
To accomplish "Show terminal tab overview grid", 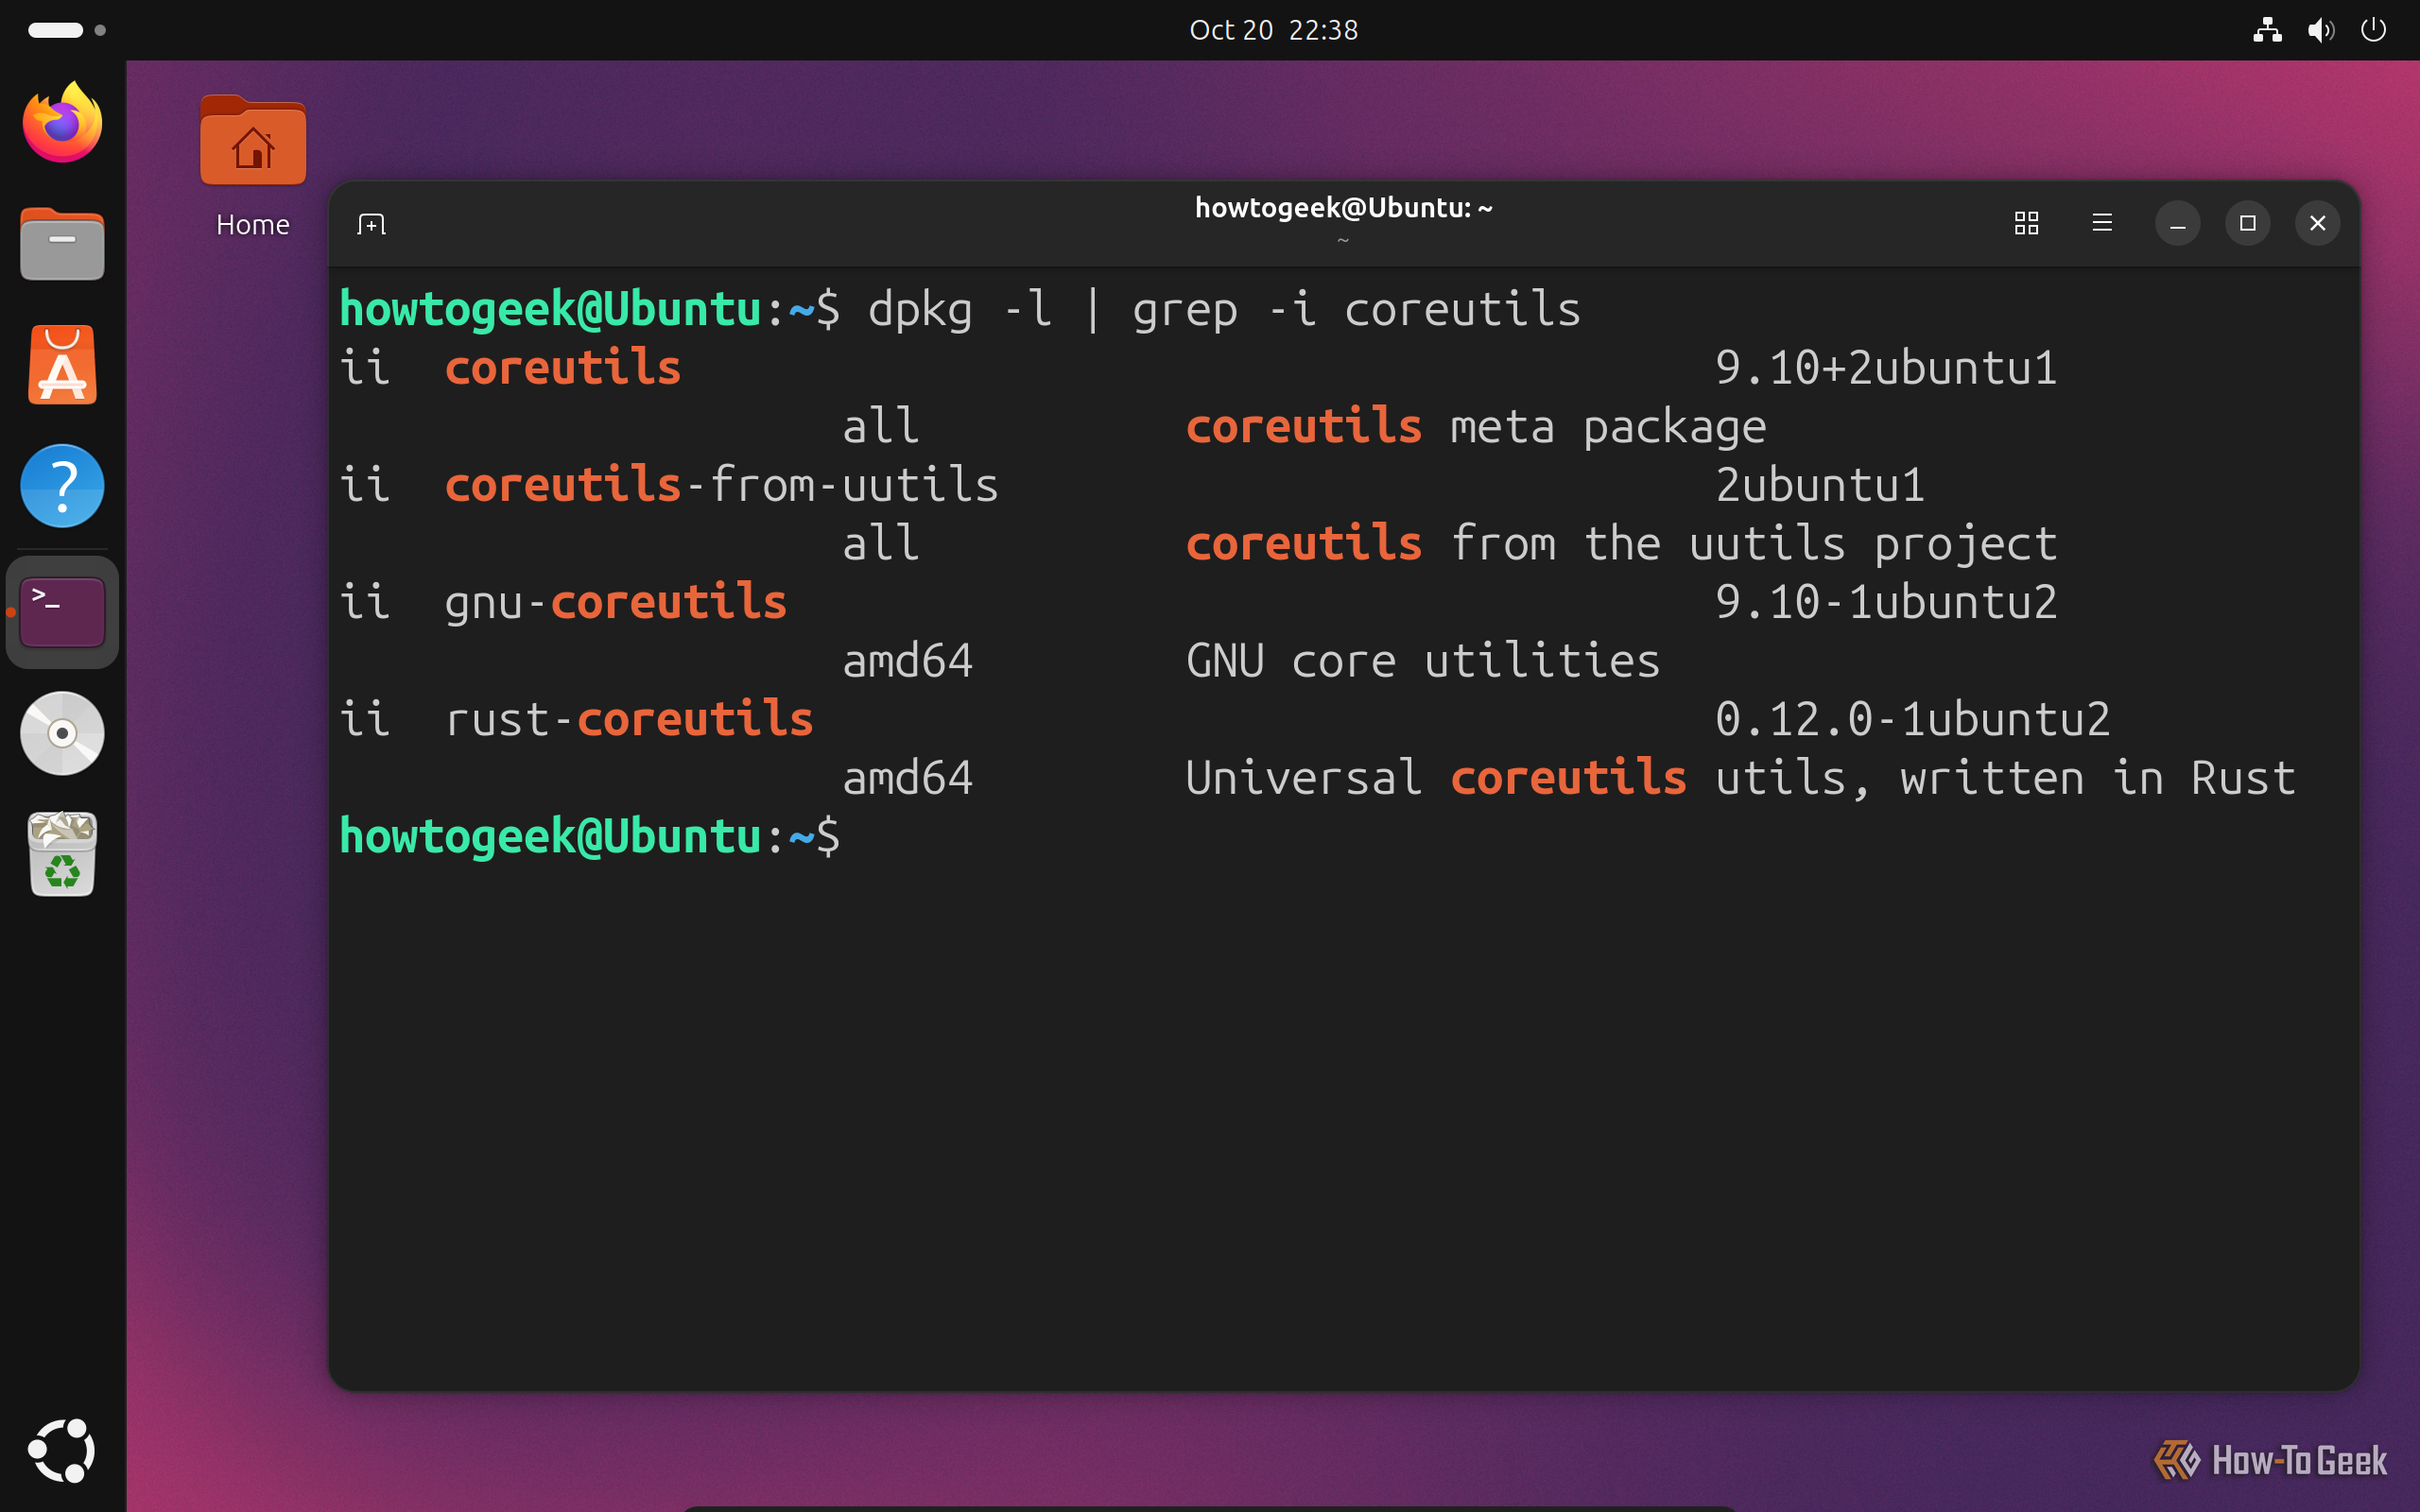I will (x=2026, y=223).
